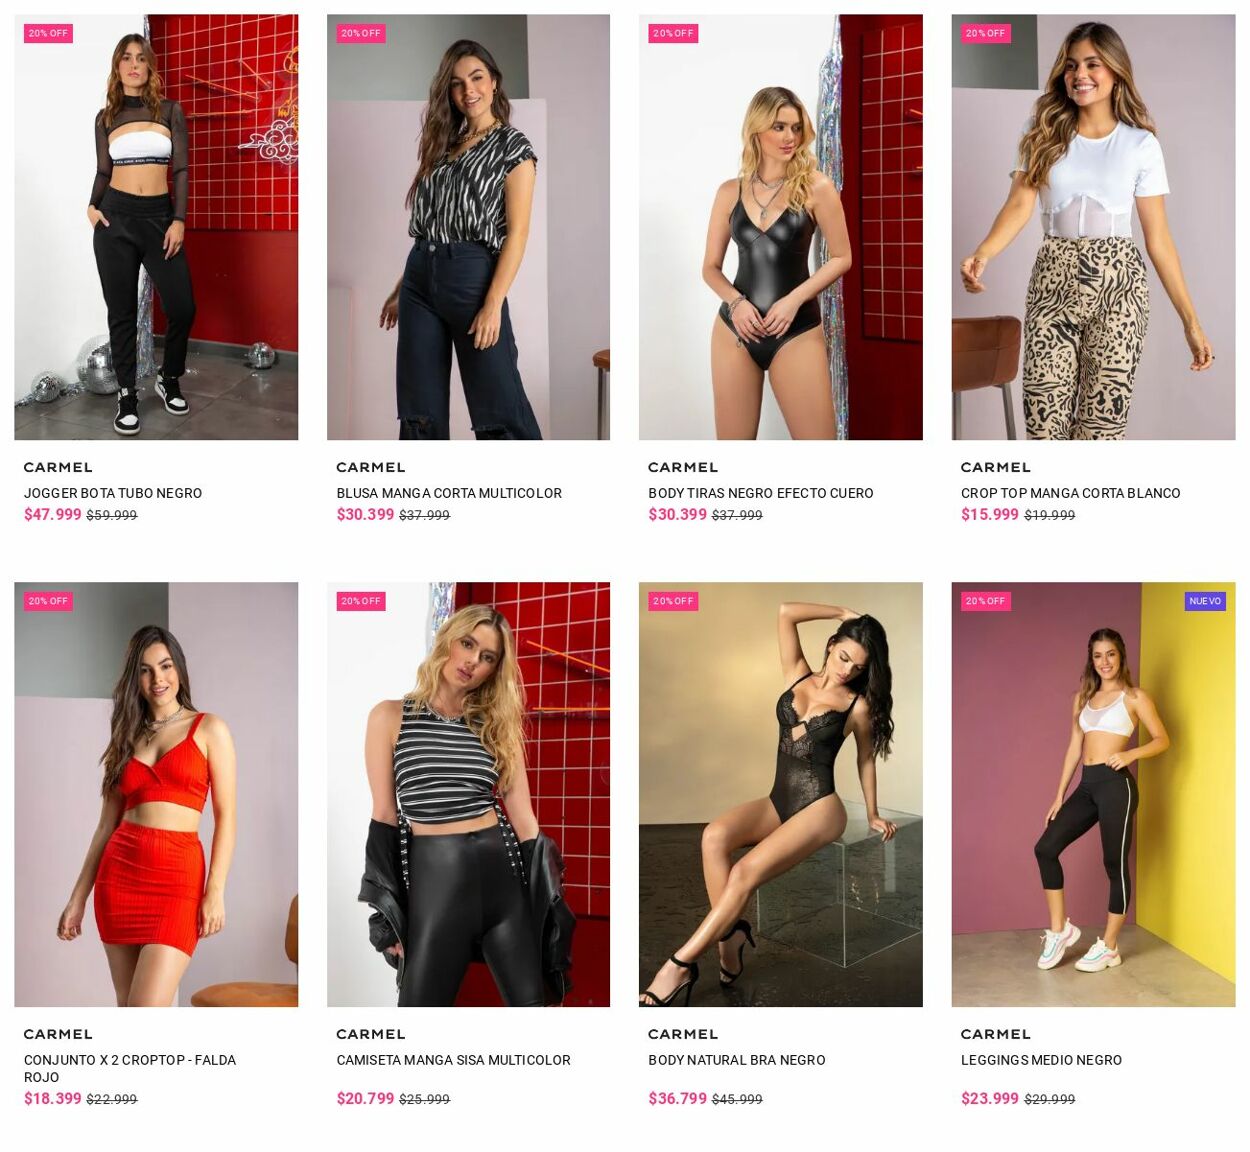This screenshot has height=1152, width=1250.
Task: Click the NUEVO badge on the leggings
Action: [x=1205, y=601]
